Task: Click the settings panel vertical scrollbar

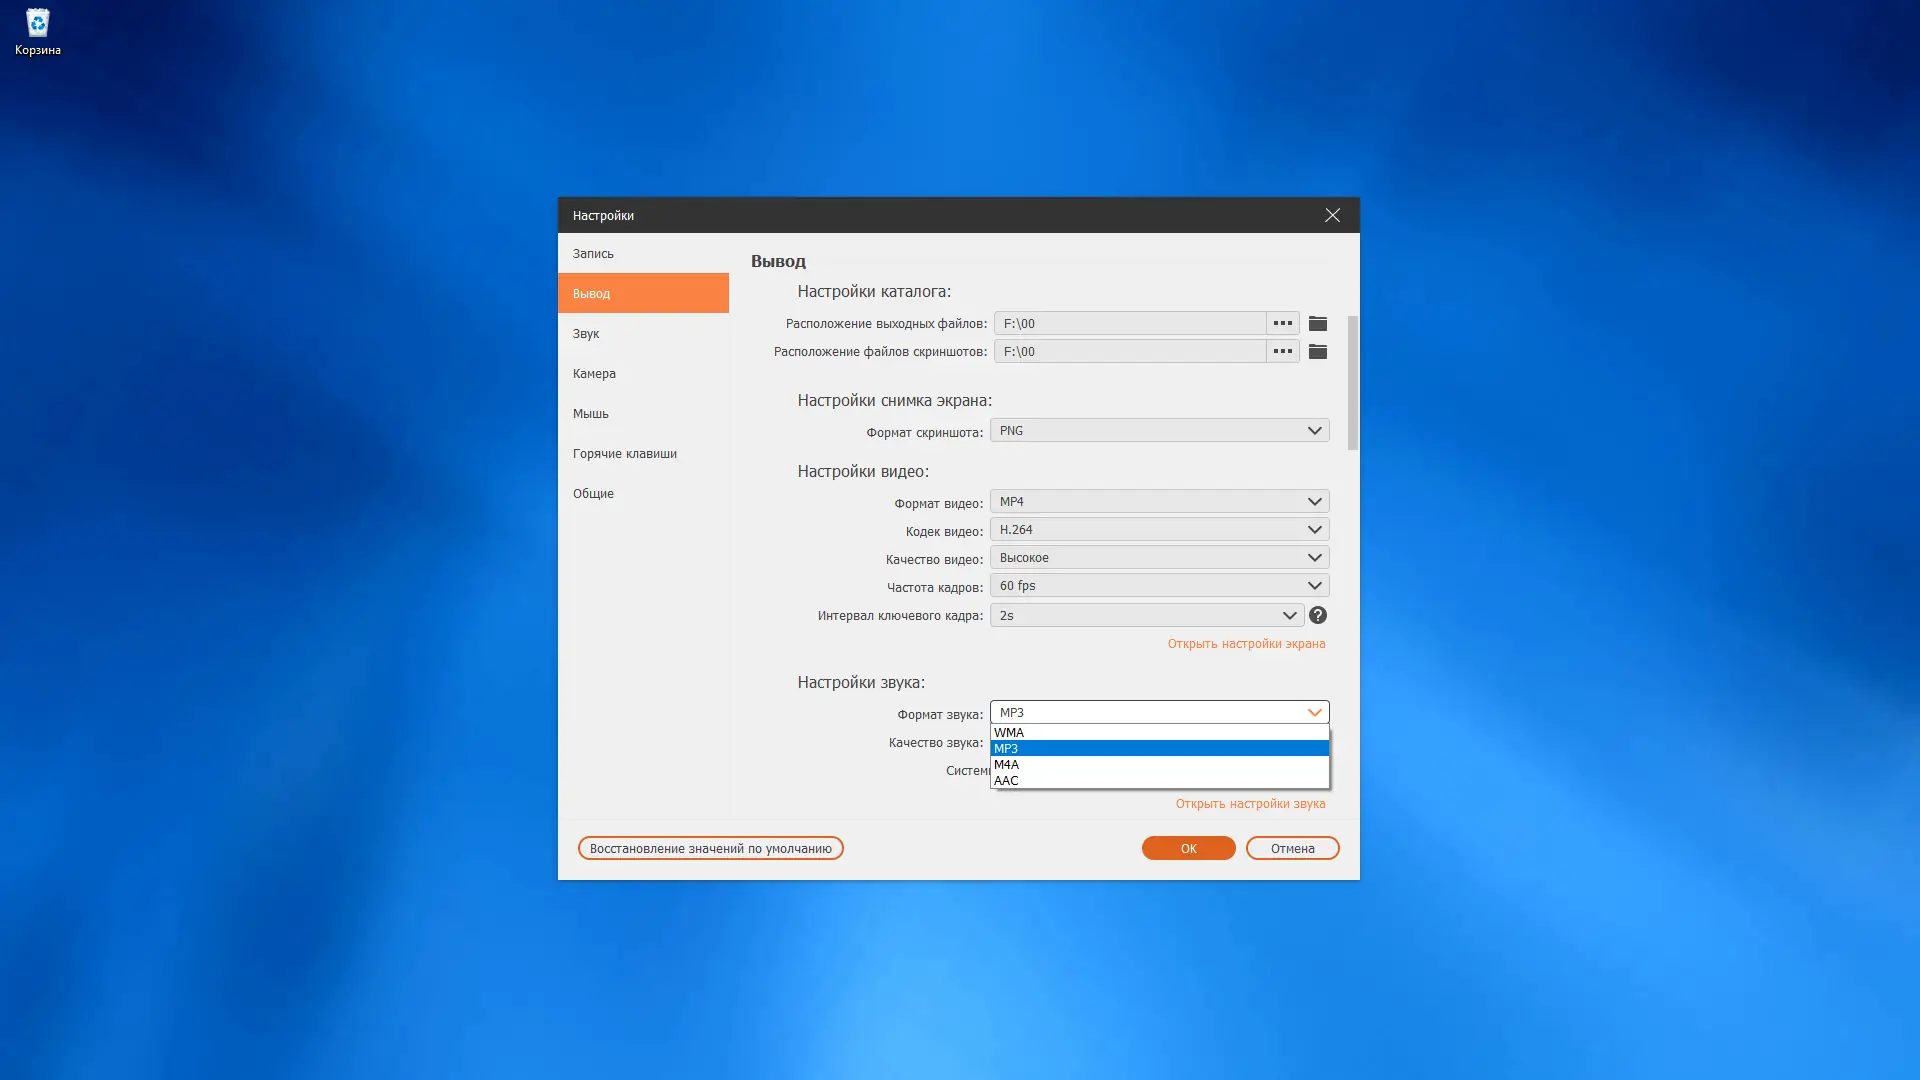Action: pyautogui.click(x=1352, y=383)
